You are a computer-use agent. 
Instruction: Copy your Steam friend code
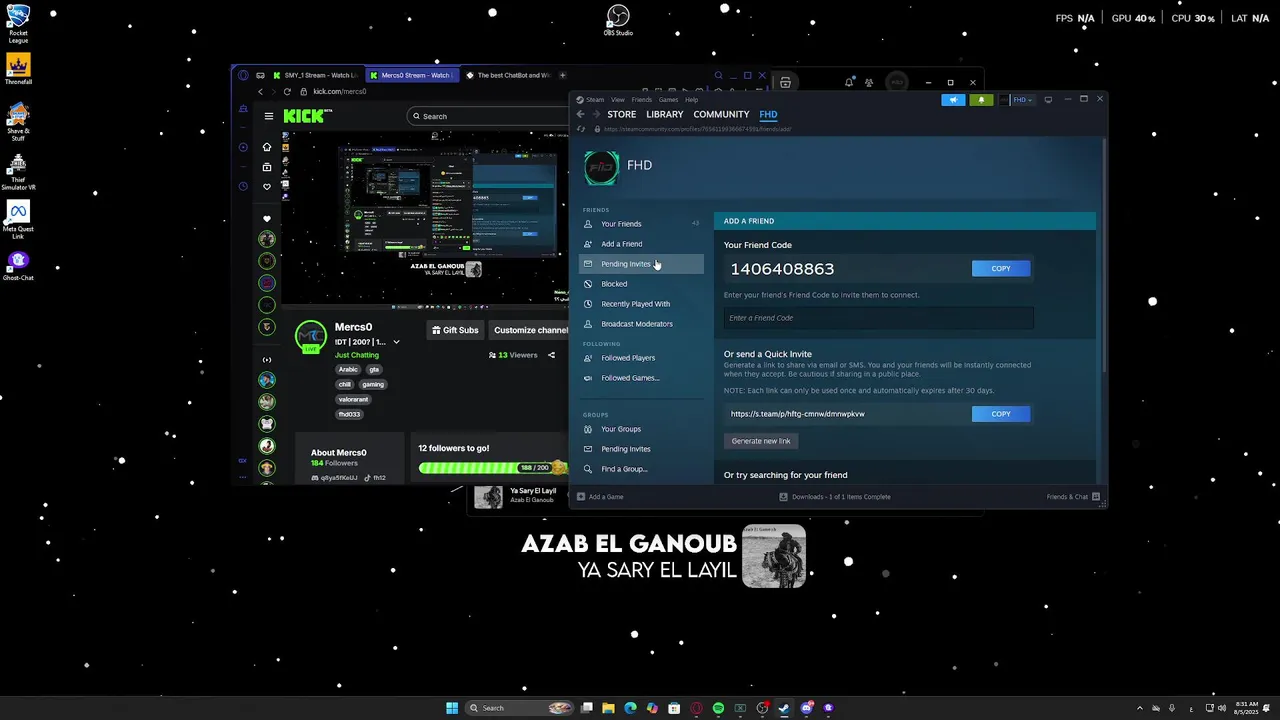pos(1001,268)
